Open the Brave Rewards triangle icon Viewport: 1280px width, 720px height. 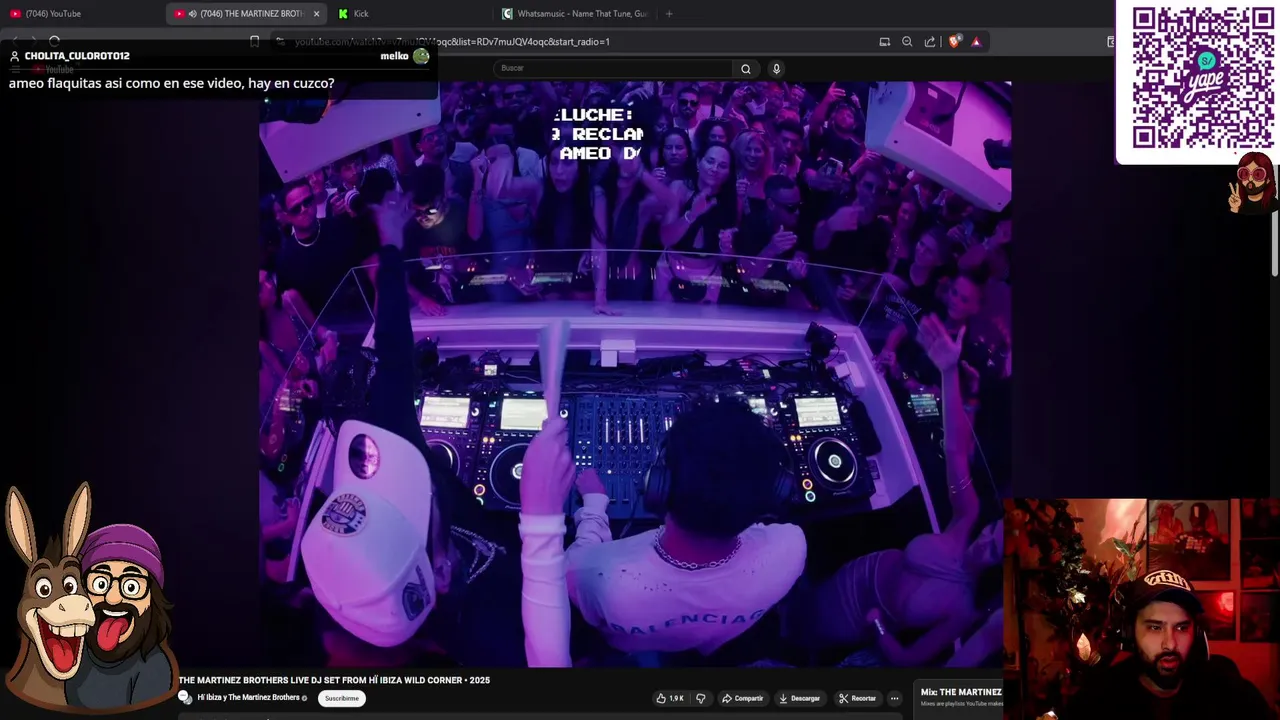pyautogui.click(x=976, y=42)
